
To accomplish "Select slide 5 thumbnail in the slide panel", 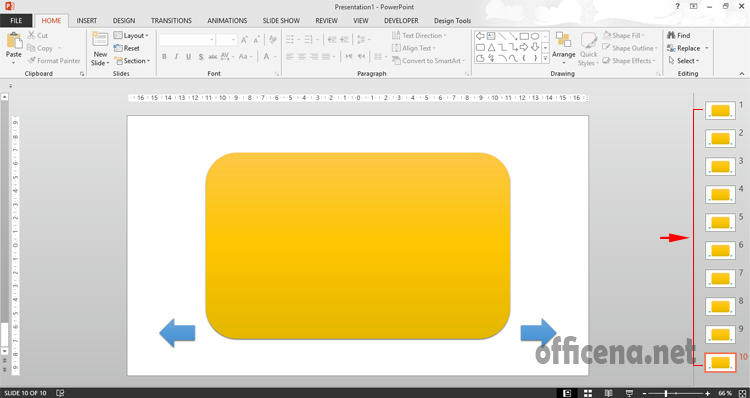I will [x=720, y=222].
